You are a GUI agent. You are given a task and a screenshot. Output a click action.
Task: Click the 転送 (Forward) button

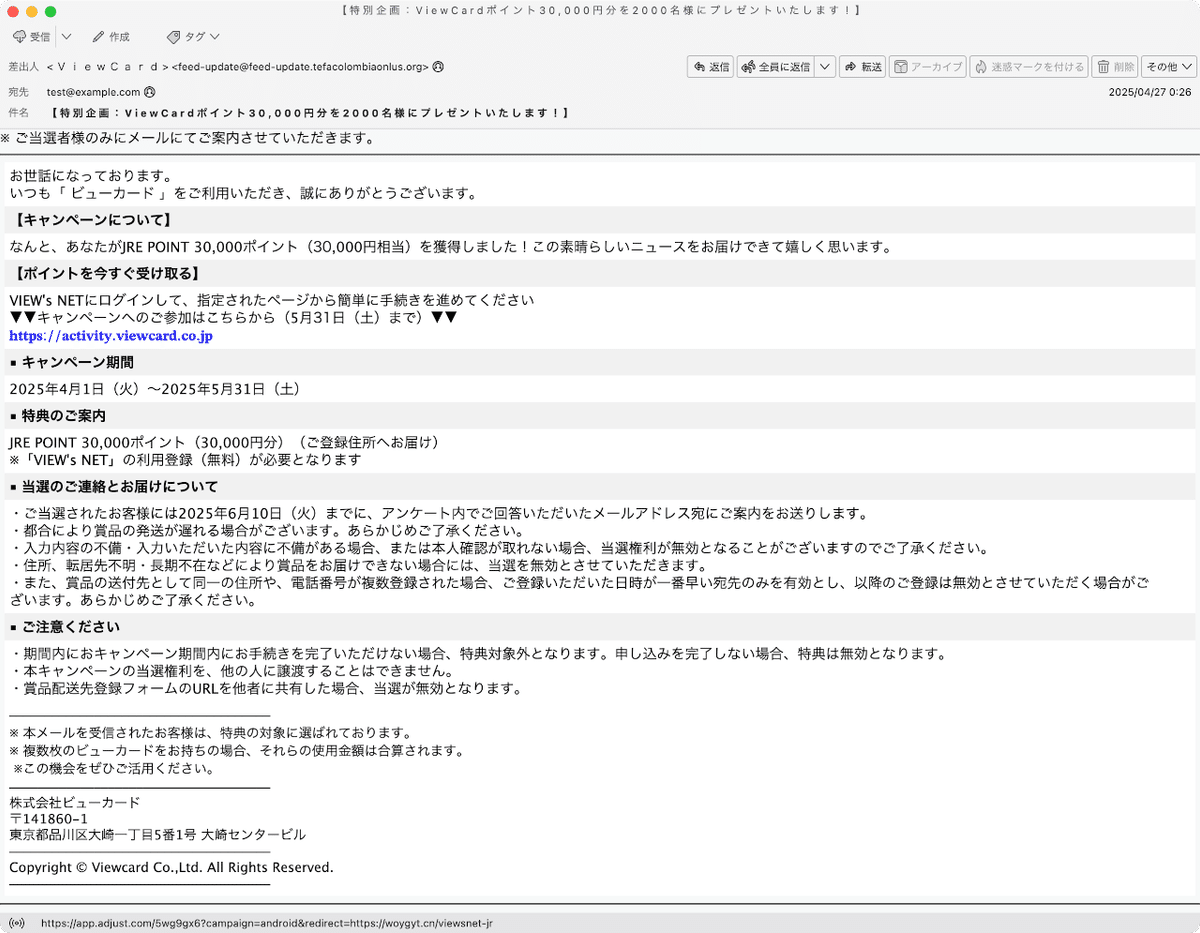862,67
